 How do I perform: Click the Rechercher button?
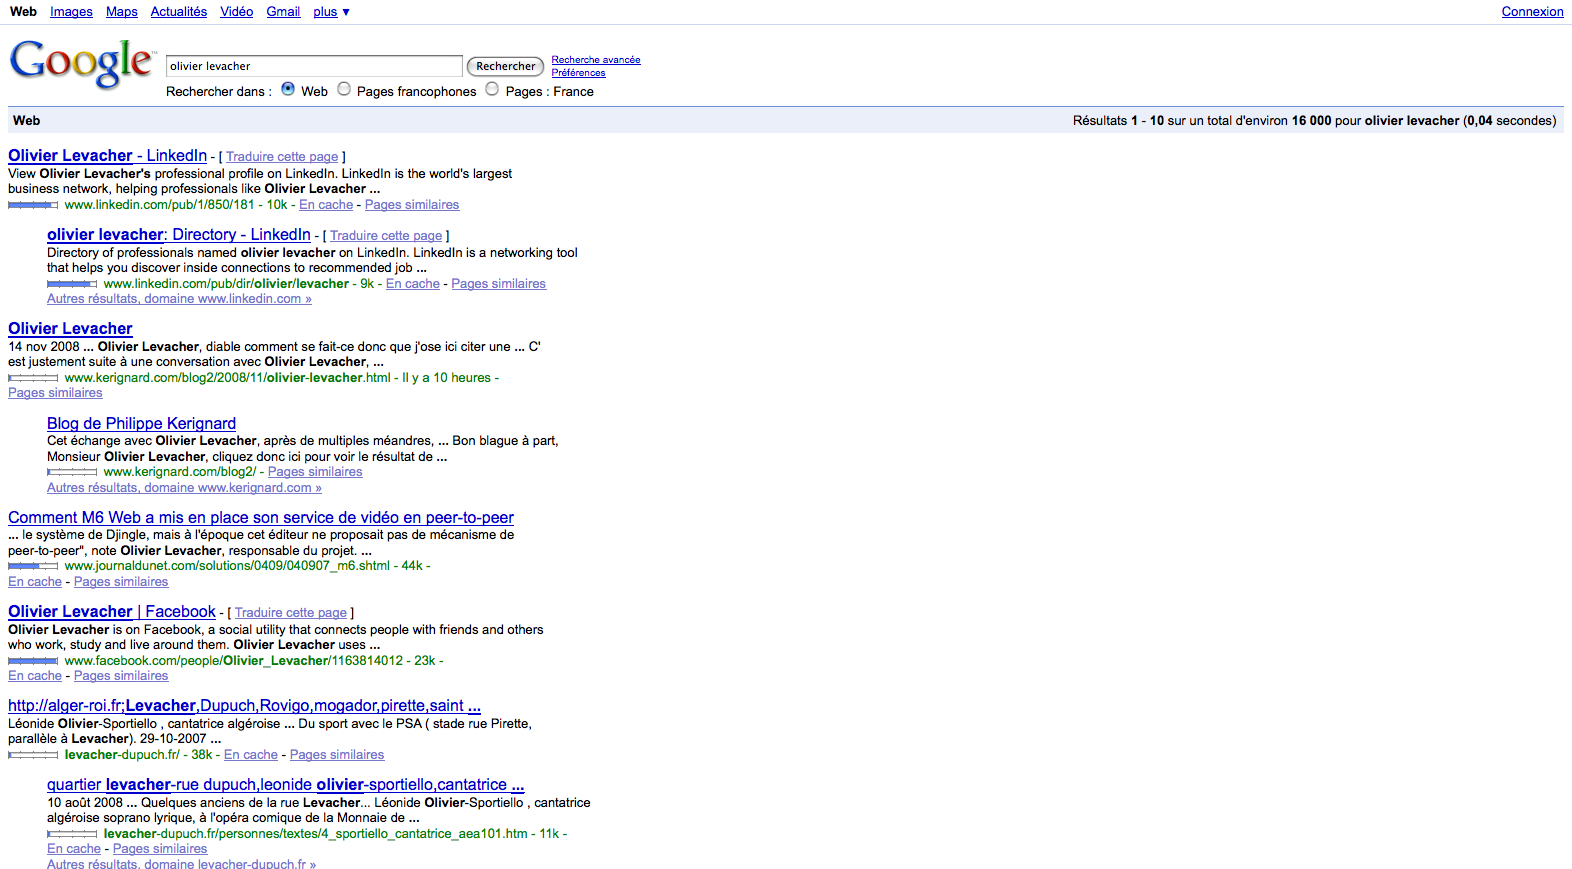point(506,66)
